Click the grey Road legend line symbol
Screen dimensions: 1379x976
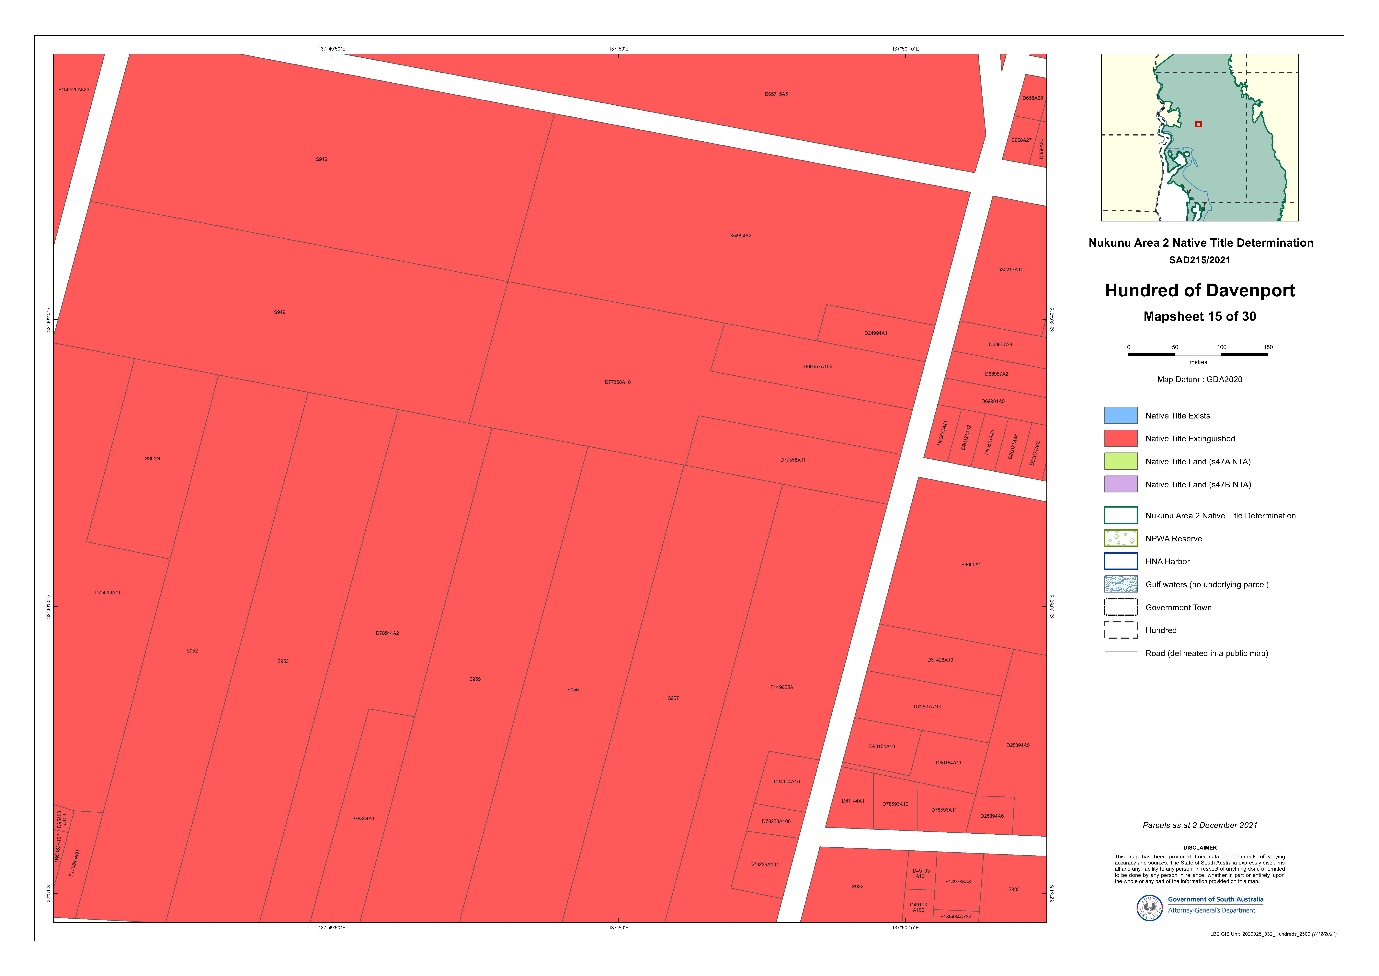(x=1120, y=653)
